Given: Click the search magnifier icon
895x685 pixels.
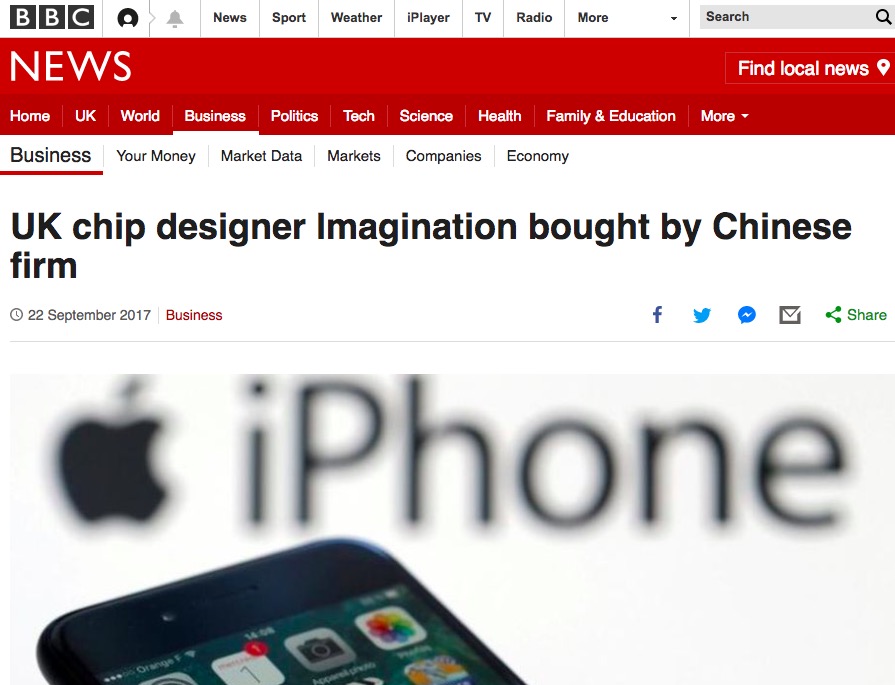Looking at the screenshot, I should click(x=883, y=17).
